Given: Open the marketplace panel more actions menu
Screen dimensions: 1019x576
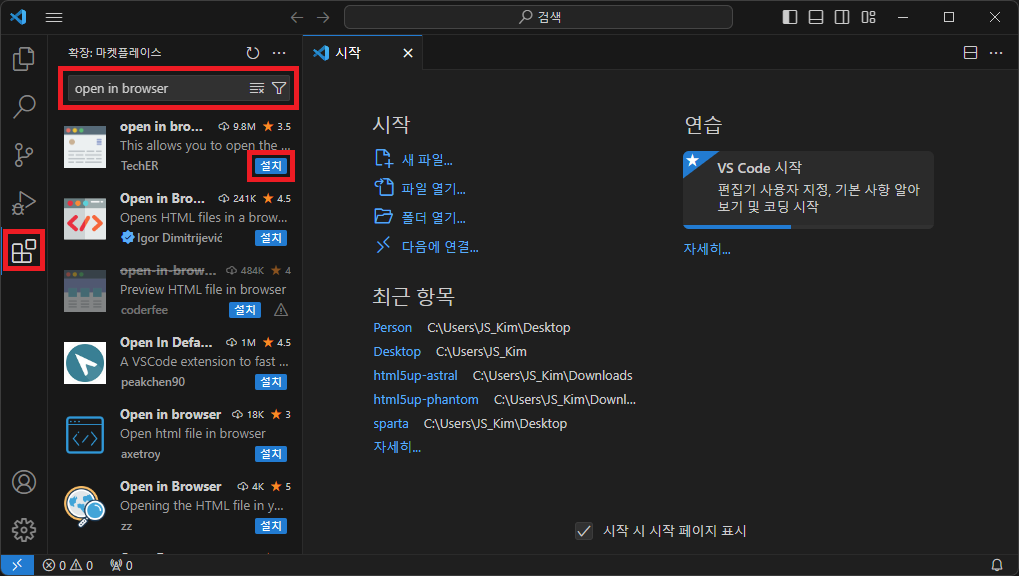Looking at the screenshot, I should (x=279, y=53).
